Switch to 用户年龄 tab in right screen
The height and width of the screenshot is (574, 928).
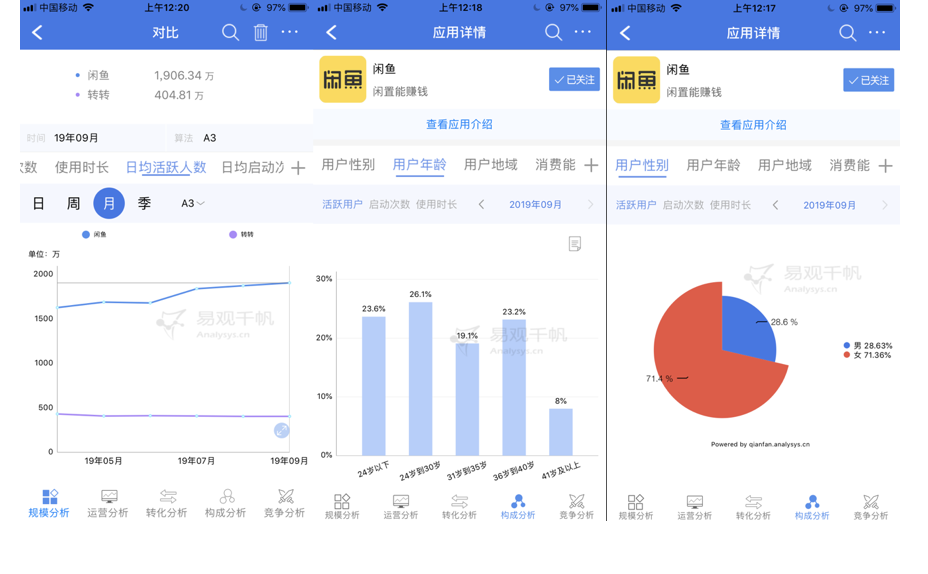713,165
